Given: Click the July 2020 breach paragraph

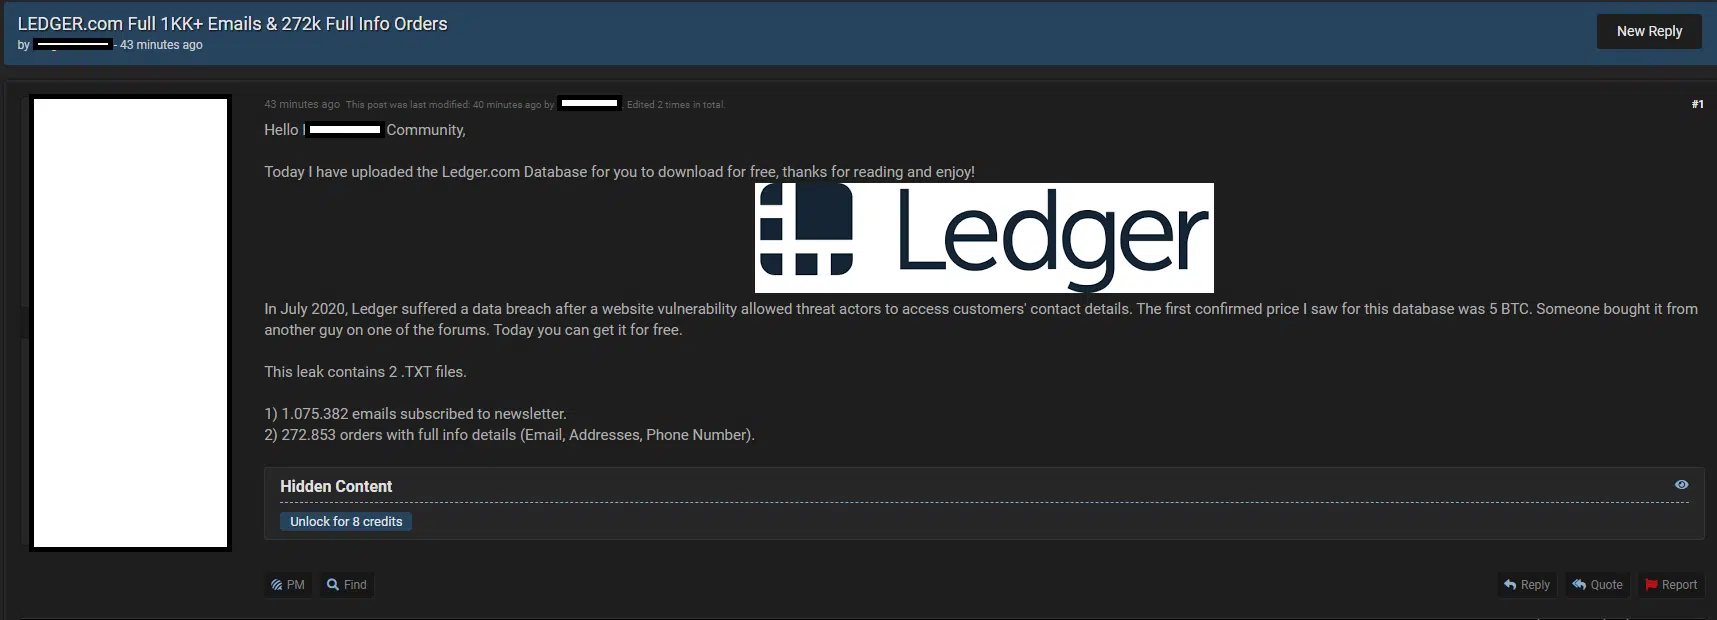Looking at the screenshot, I should pos(980,319).
